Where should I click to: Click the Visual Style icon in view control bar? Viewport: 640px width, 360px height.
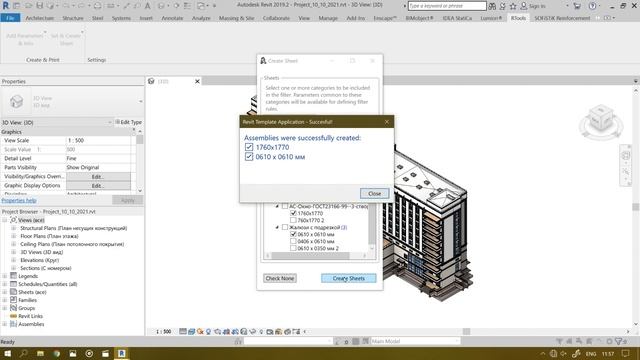pos(191,331)
